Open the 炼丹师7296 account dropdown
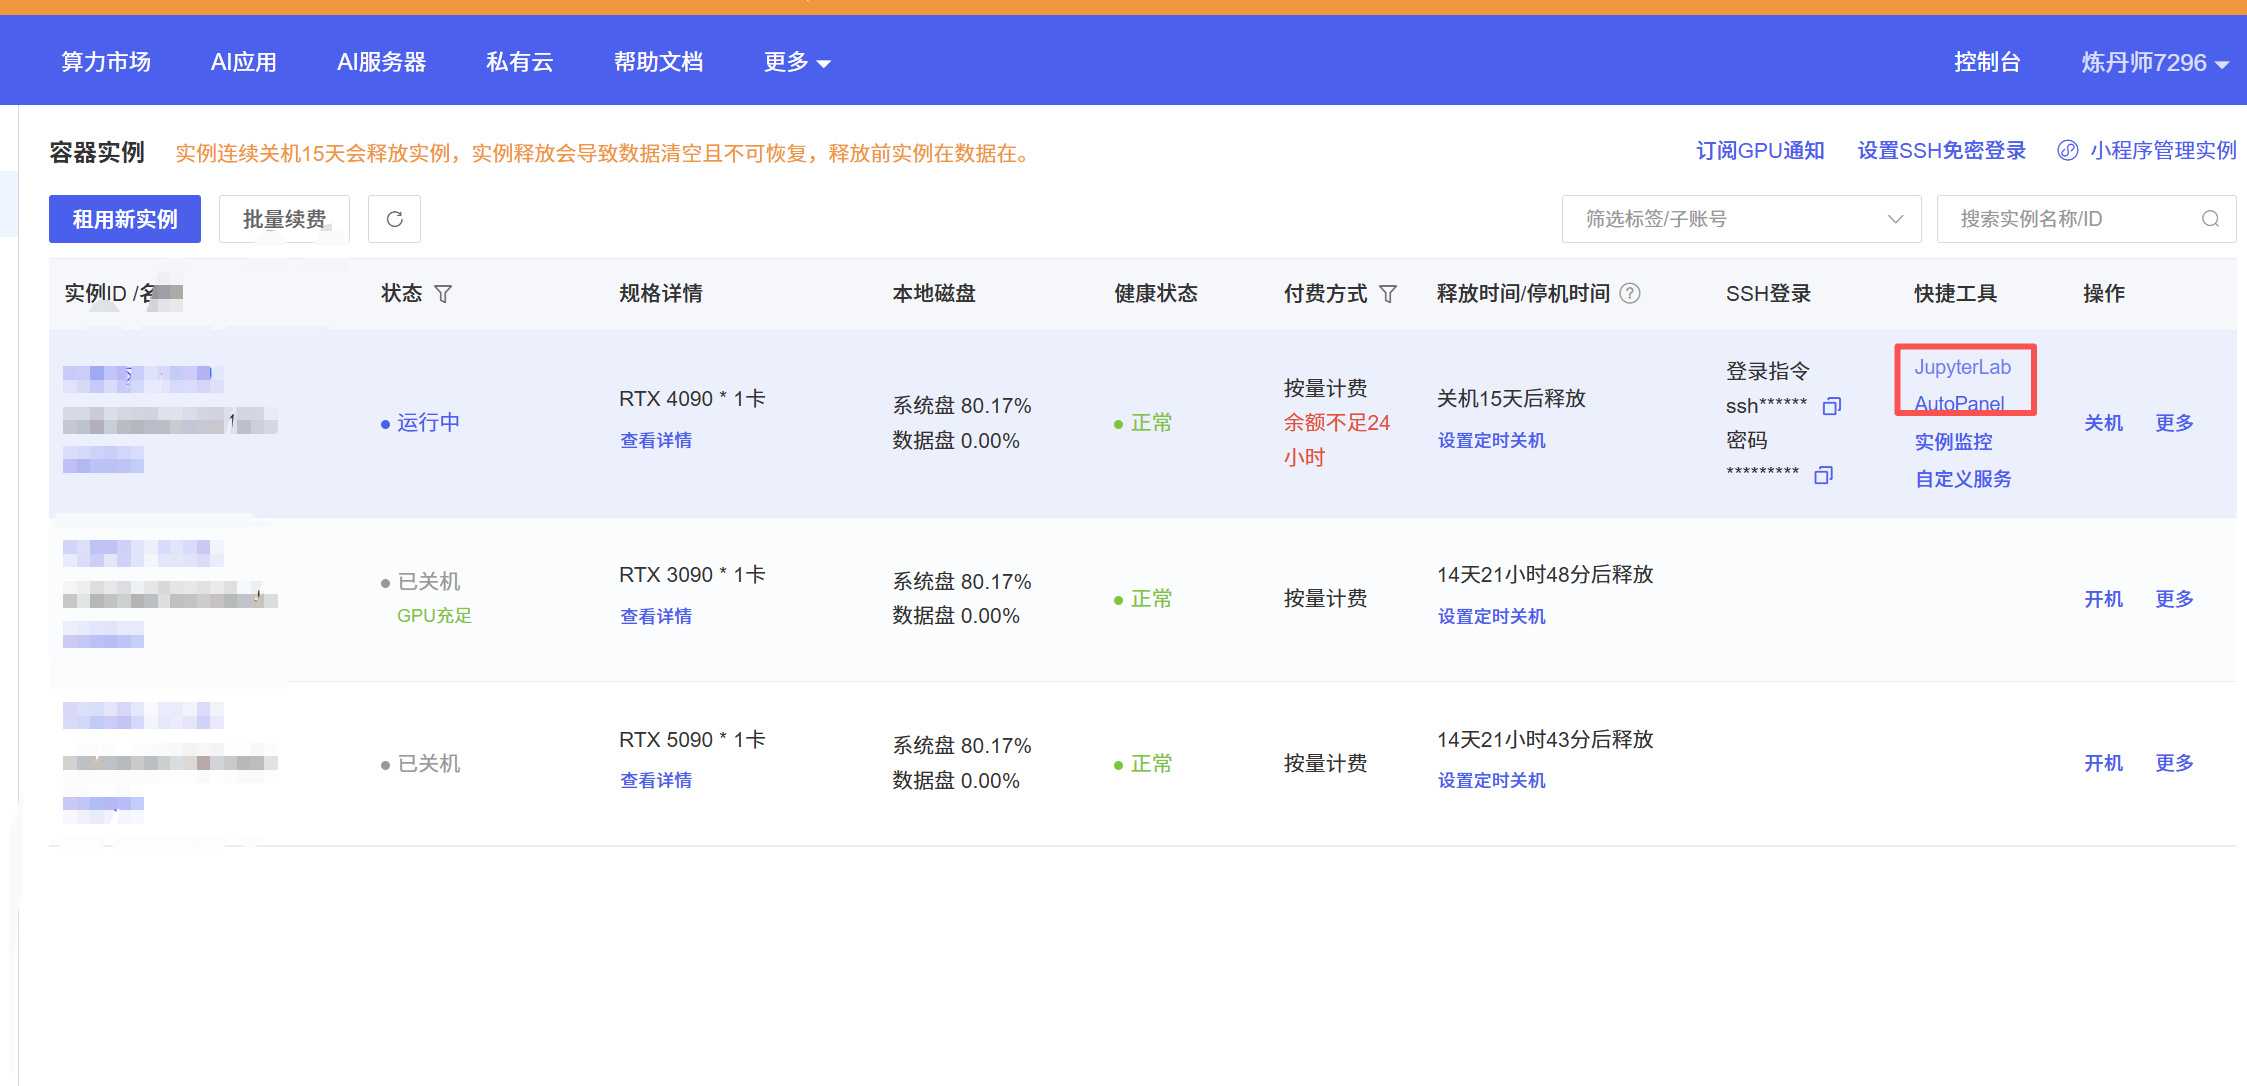The width and height of the screenshot is (2247, 1086). [x=2154, y=63]
